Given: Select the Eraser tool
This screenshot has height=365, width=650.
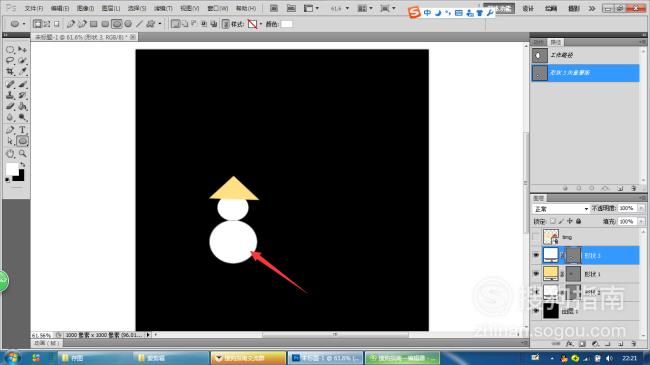Looking at the screenshot, I should click(x=10, y=106).
